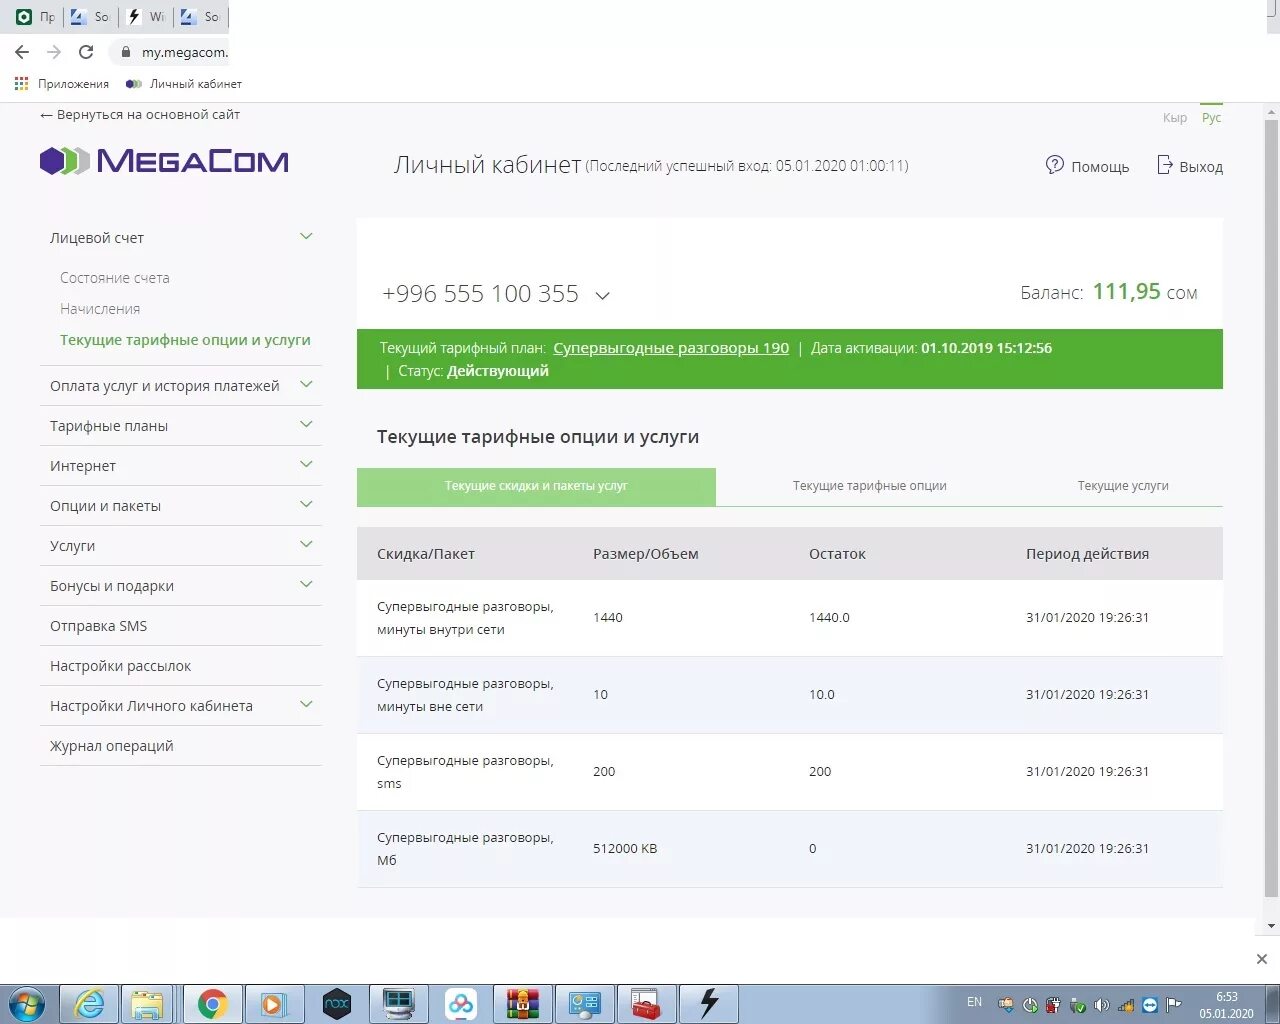
Task: Open the red toolbox taskbar icon
Action: [x=646, y=1004]
